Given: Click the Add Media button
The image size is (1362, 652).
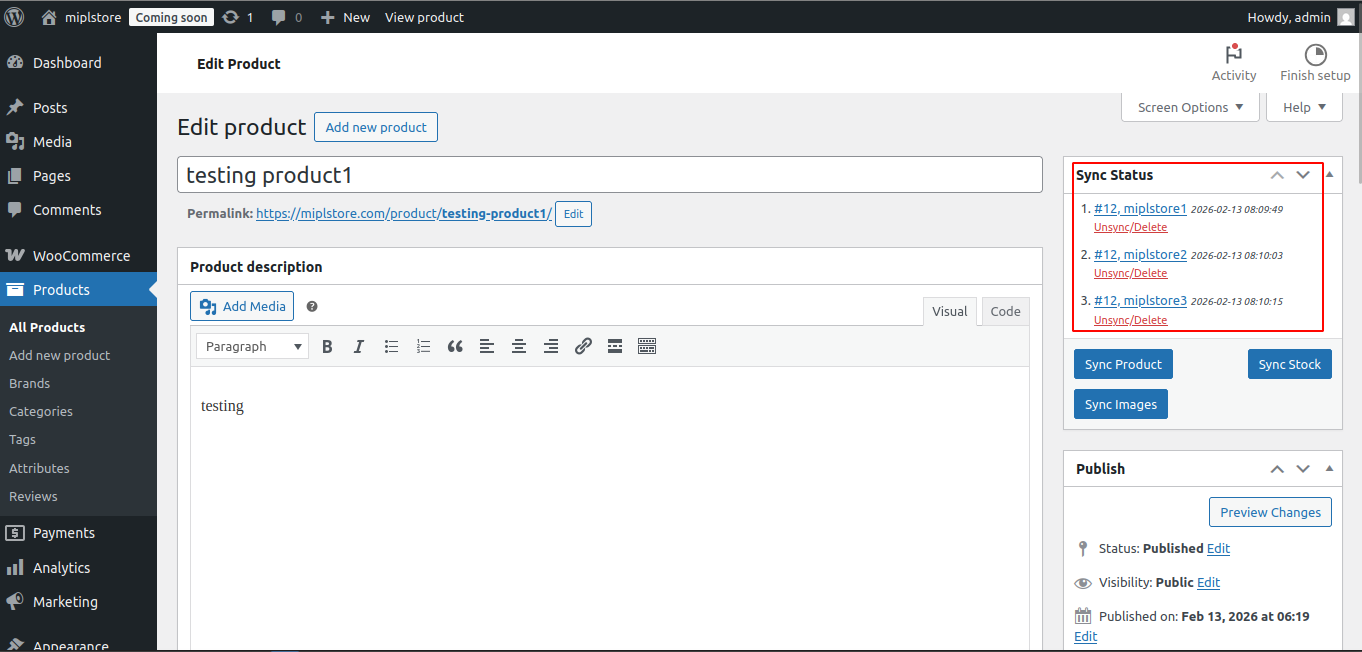Looking at the screenshot, I should [242, 306].
